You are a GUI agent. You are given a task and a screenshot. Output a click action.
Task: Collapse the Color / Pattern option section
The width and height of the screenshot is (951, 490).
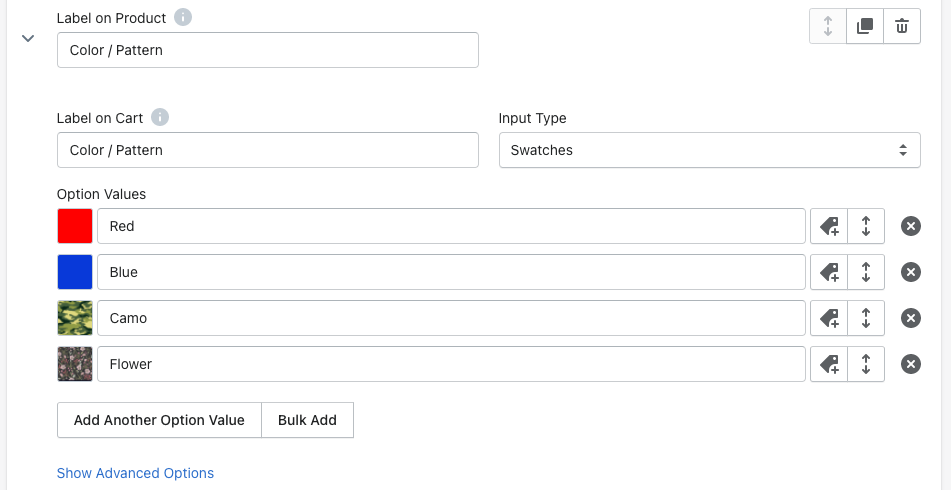(28, 38)
